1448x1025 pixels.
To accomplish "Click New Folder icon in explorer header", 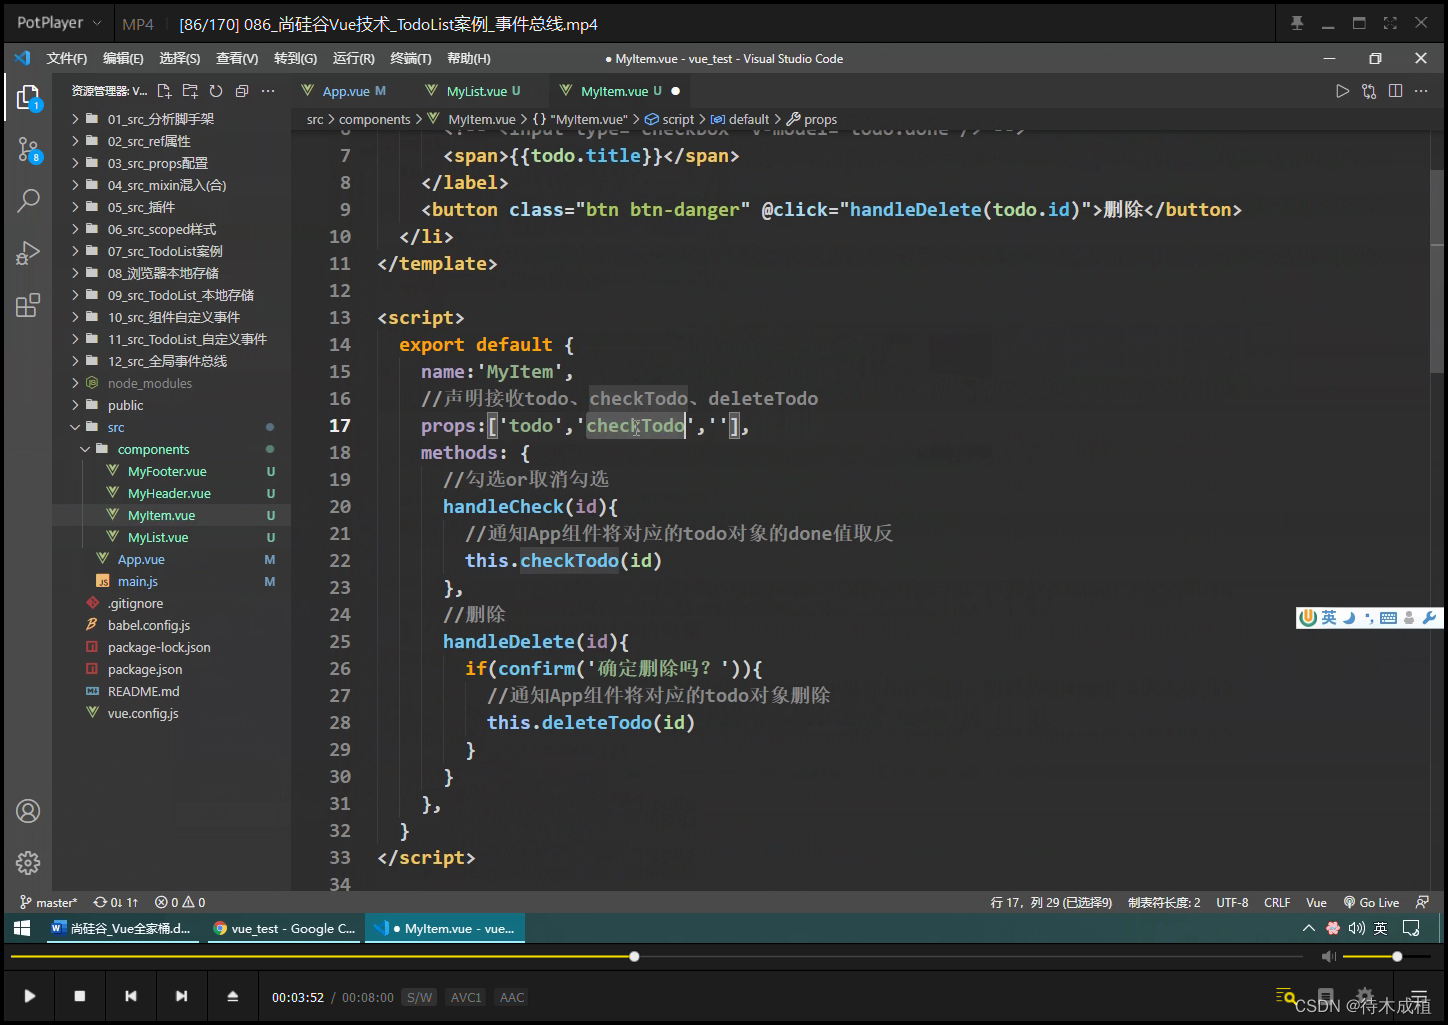I will [190, 91].
